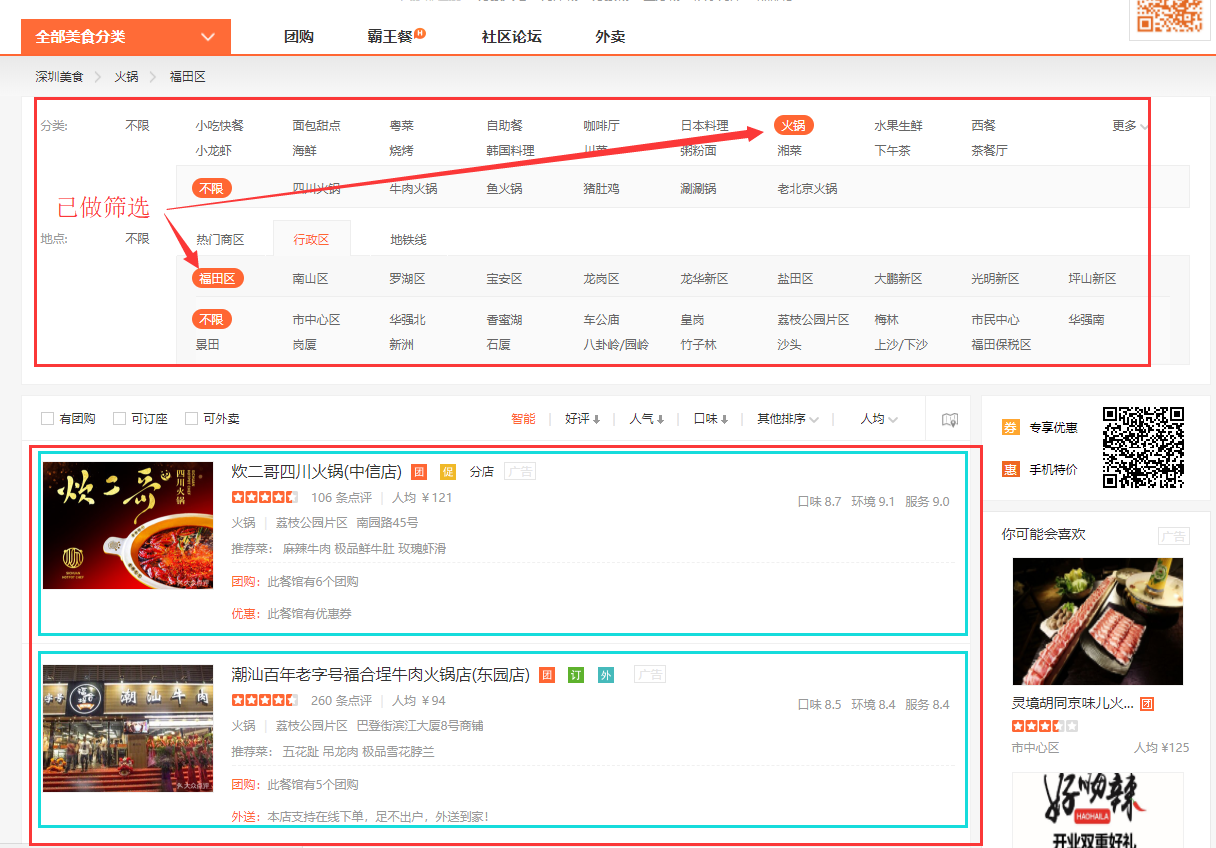This screenshot has width=1216, height=848.
Task: Choose the 西餐 category
Action: 983,126
